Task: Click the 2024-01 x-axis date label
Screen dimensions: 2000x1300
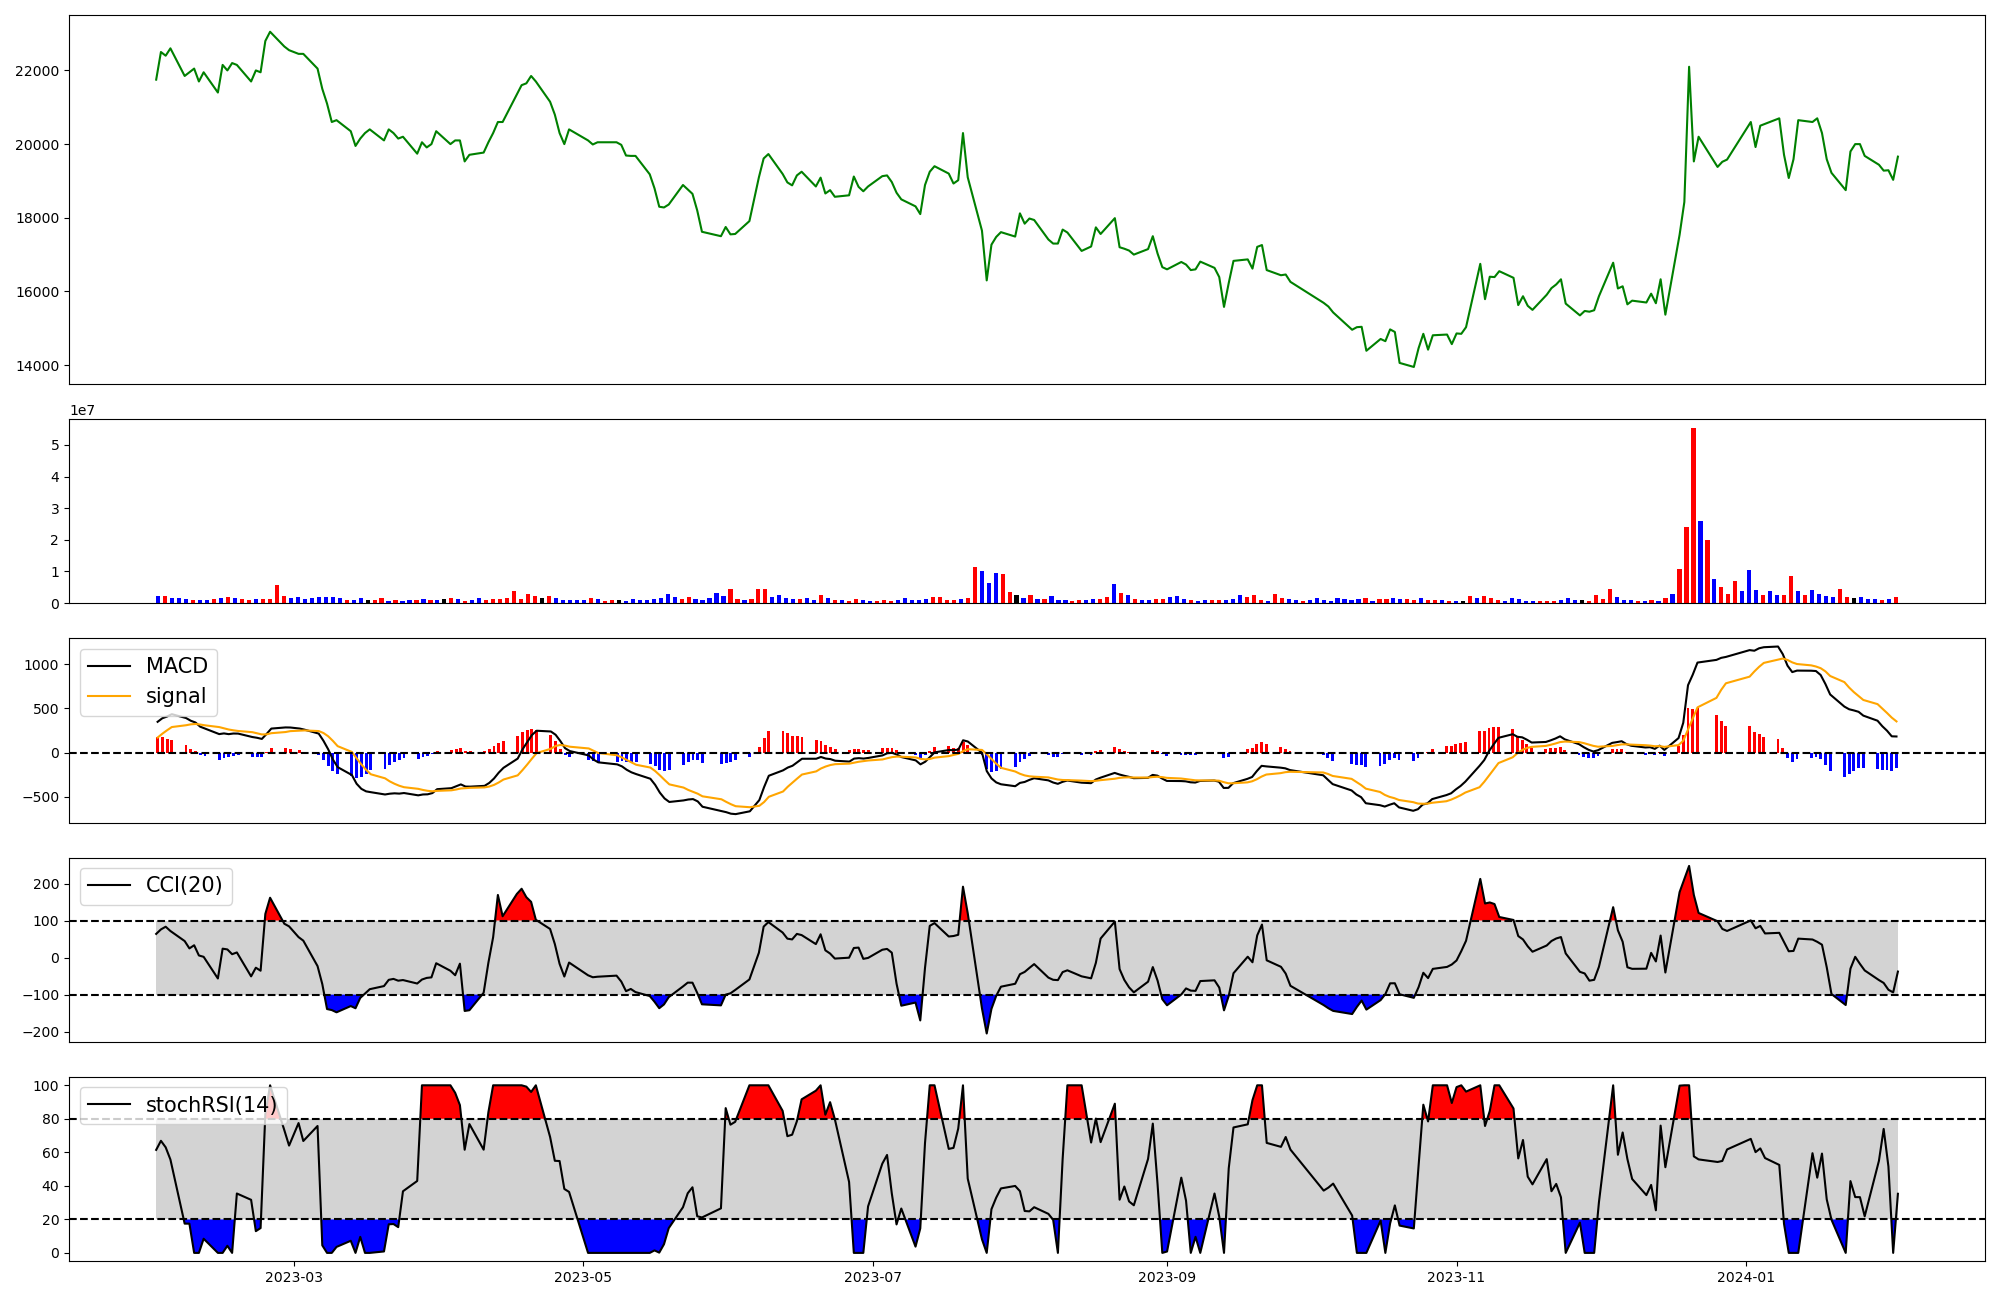Action: tap(1746, 1277)
